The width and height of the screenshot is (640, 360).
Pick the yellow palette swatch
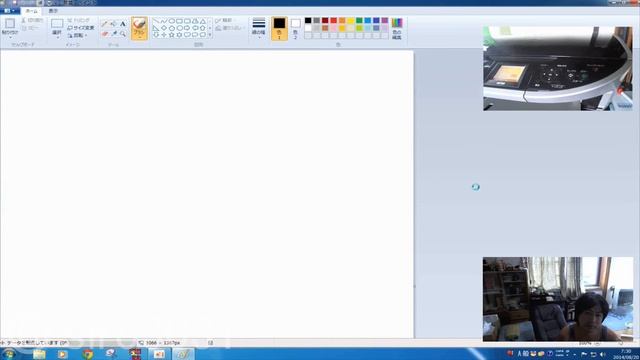[x=351, y=20]
